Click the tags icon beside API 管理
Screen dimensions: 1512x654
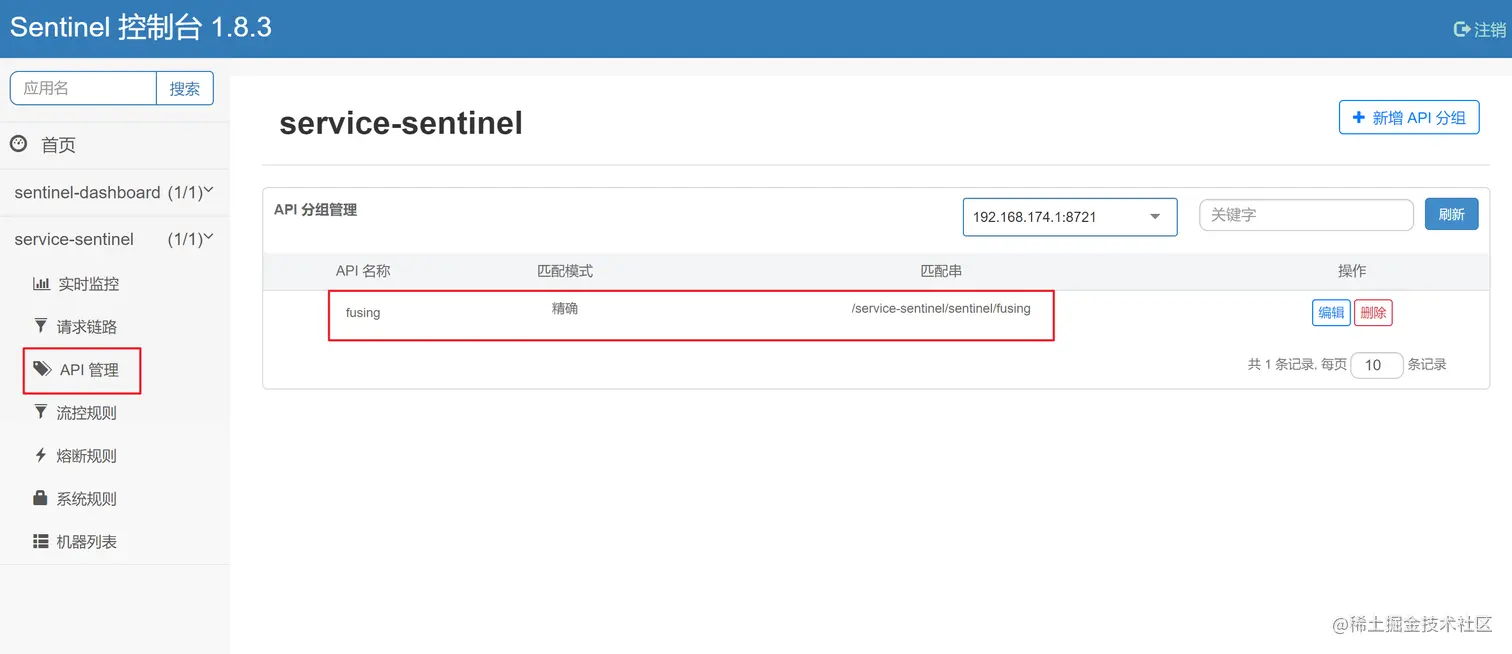(x=42, y=369)
